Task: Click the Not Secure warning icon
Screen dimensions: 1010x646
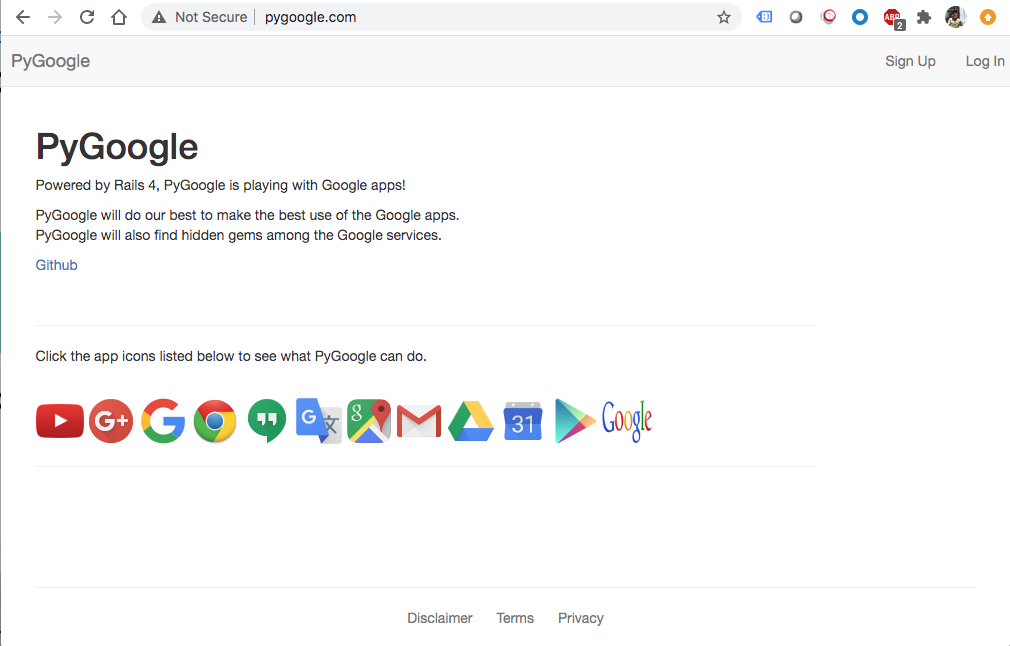Action: click(x=158, y=17)
